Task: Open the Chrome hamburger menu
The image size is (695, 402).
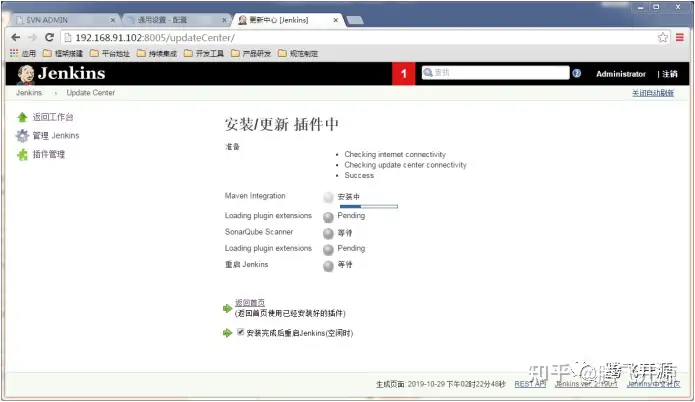Action: 680,38
